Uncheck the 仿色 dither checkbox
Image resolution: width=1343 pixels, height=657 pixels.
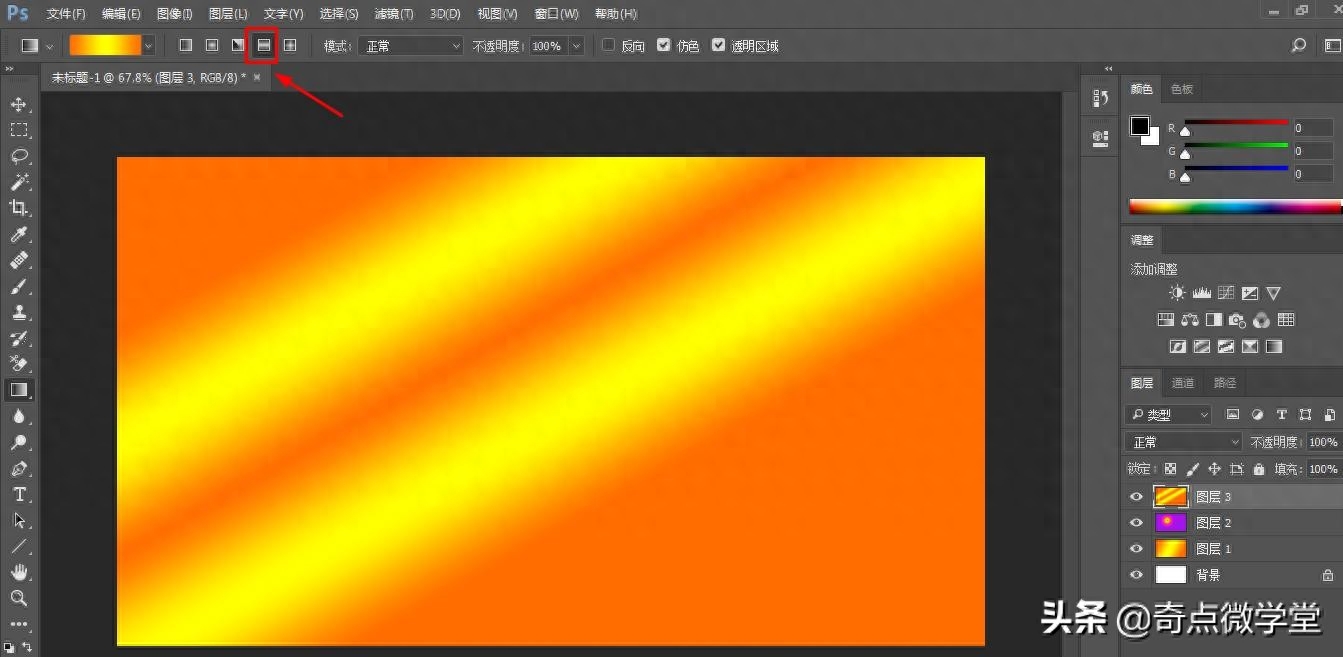coord(664,45)
